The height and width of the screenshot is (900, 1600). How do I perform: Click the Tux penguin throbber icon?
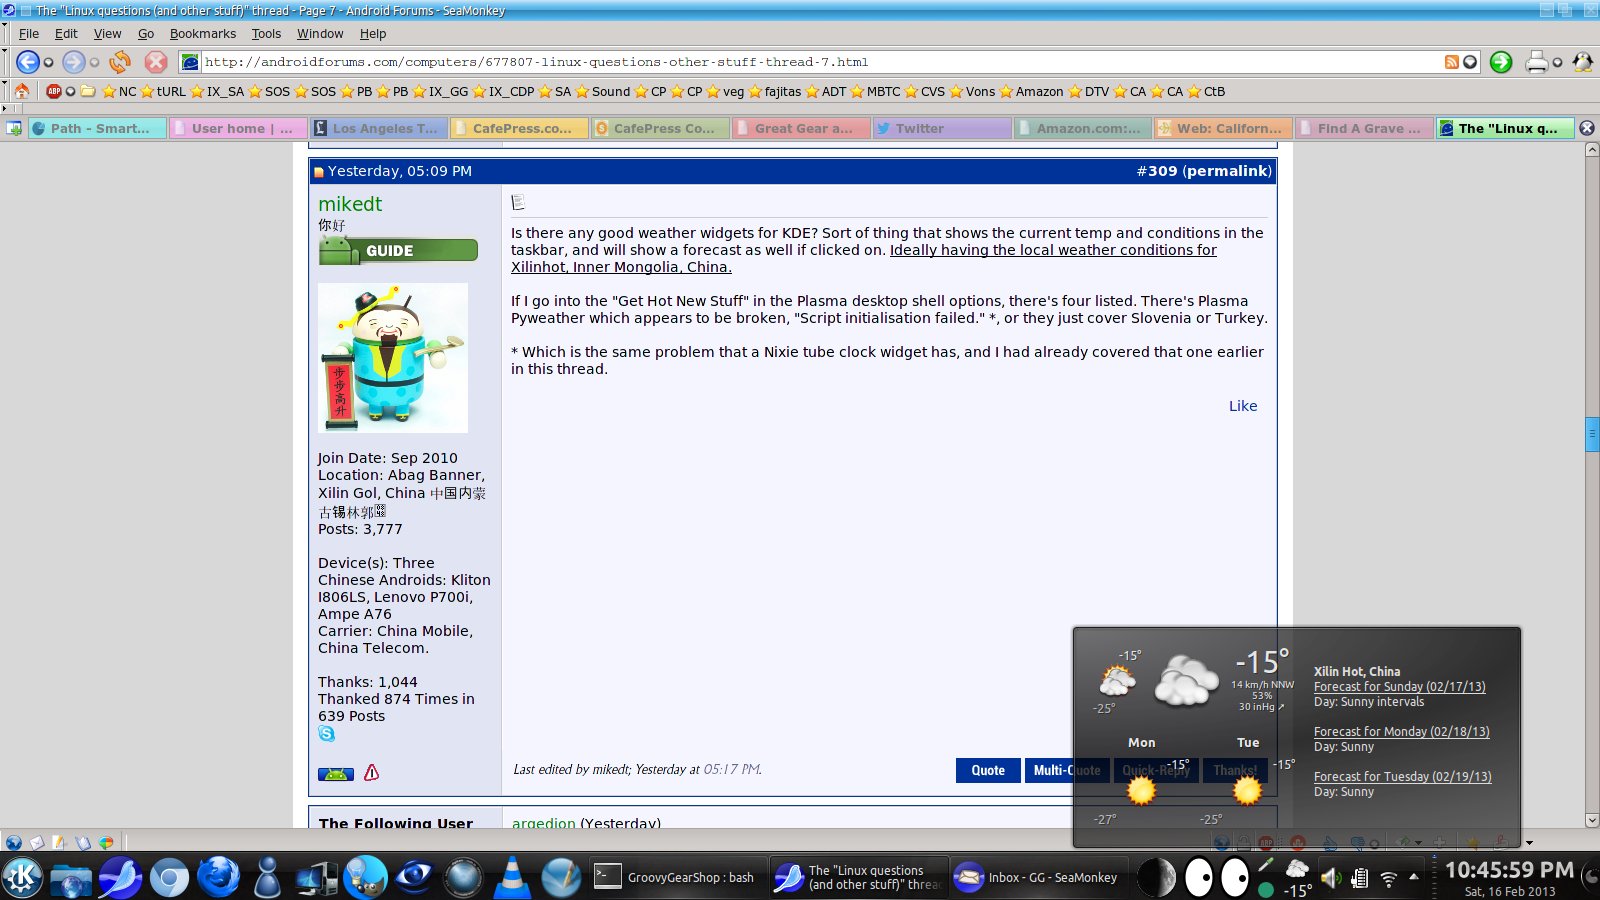1583,61
